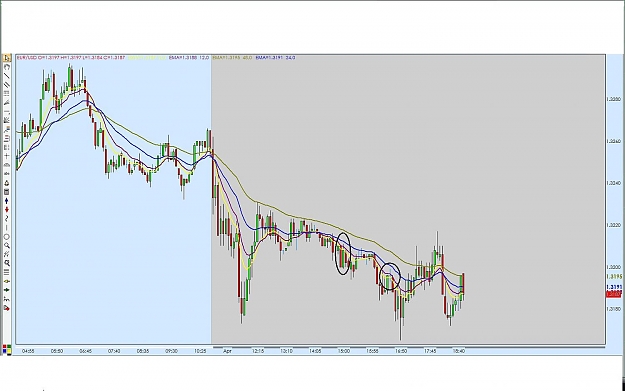Click the green right arrow icon
Viewport: 625px width, 391px height.
[x=7, y=290]
